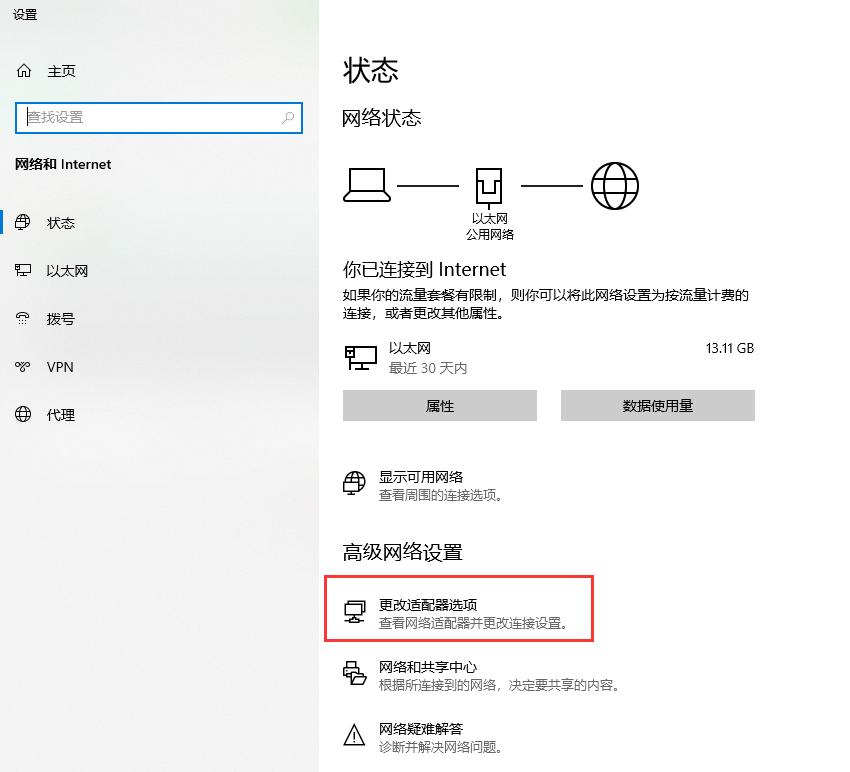The height and width of the screenshot is (772, 850).
Task: Click the 属性 button
Action: coord(440,406)
